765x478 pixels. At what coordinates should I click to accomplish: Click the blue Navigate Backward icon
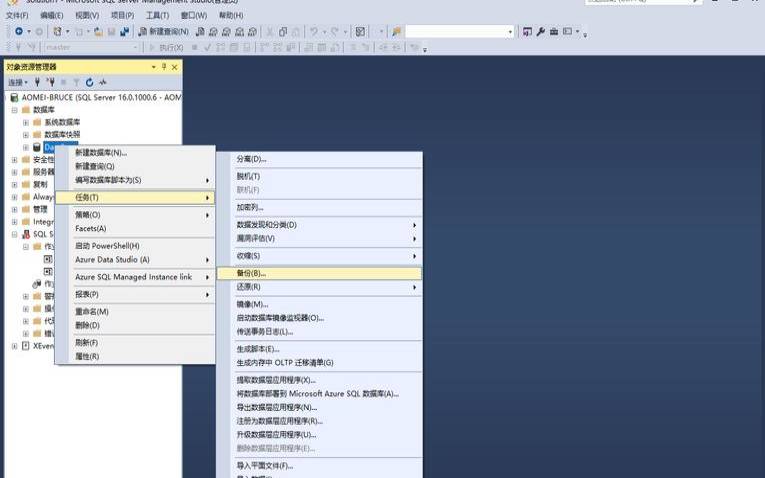[x=19, y=31]
